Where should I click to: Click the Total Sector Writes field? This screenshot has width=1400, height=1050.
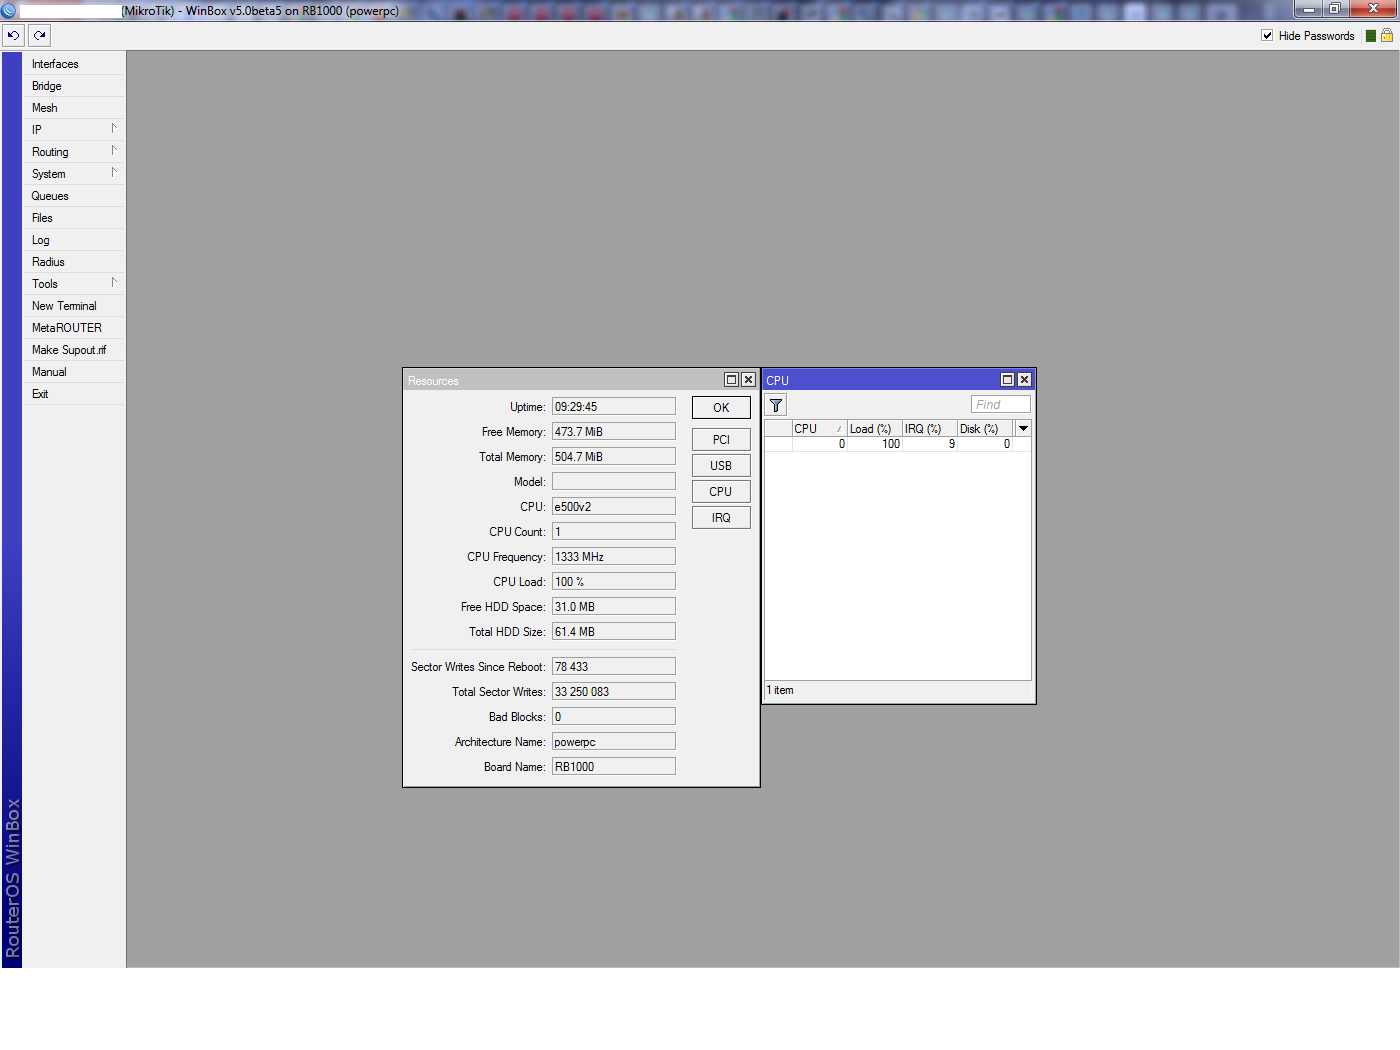614,692
